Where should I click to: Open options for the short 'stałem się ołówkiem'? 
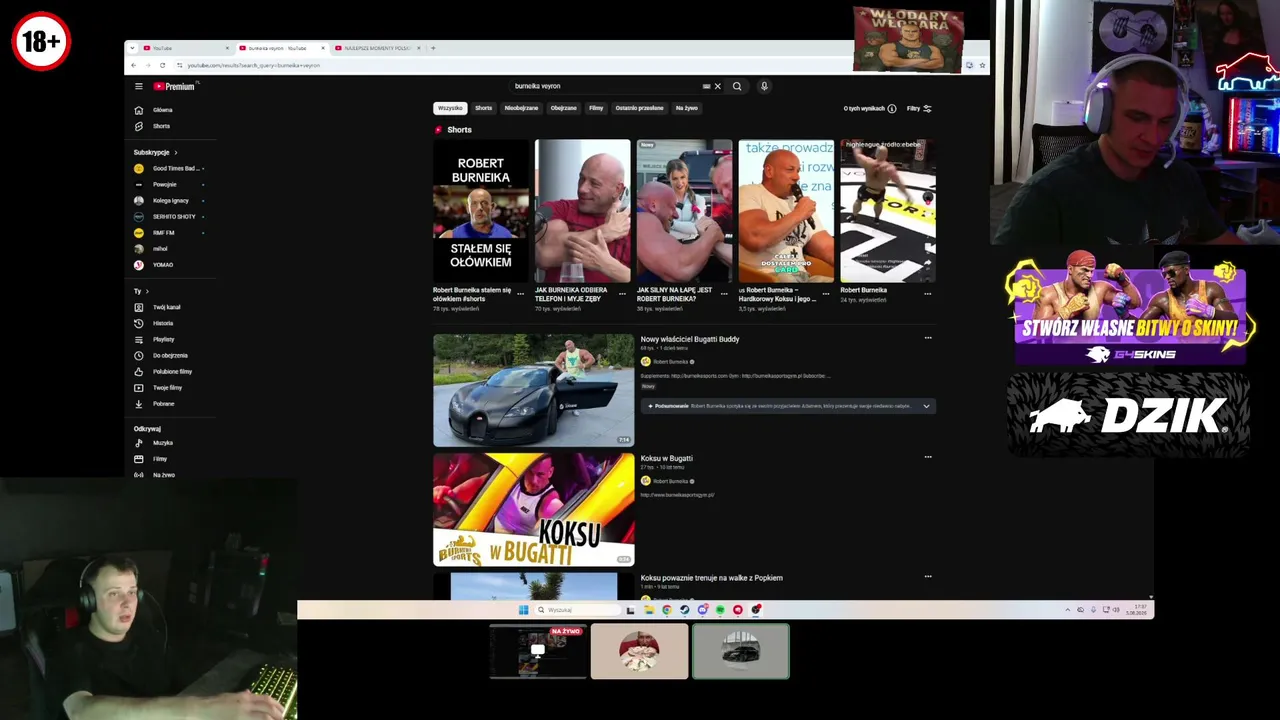[x=520, y=294]
